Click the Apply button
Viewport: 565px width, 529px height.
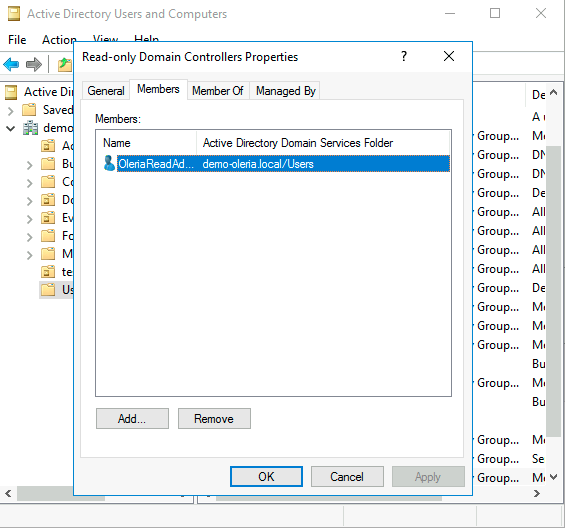pyautogui.click(x=428, y=476)
